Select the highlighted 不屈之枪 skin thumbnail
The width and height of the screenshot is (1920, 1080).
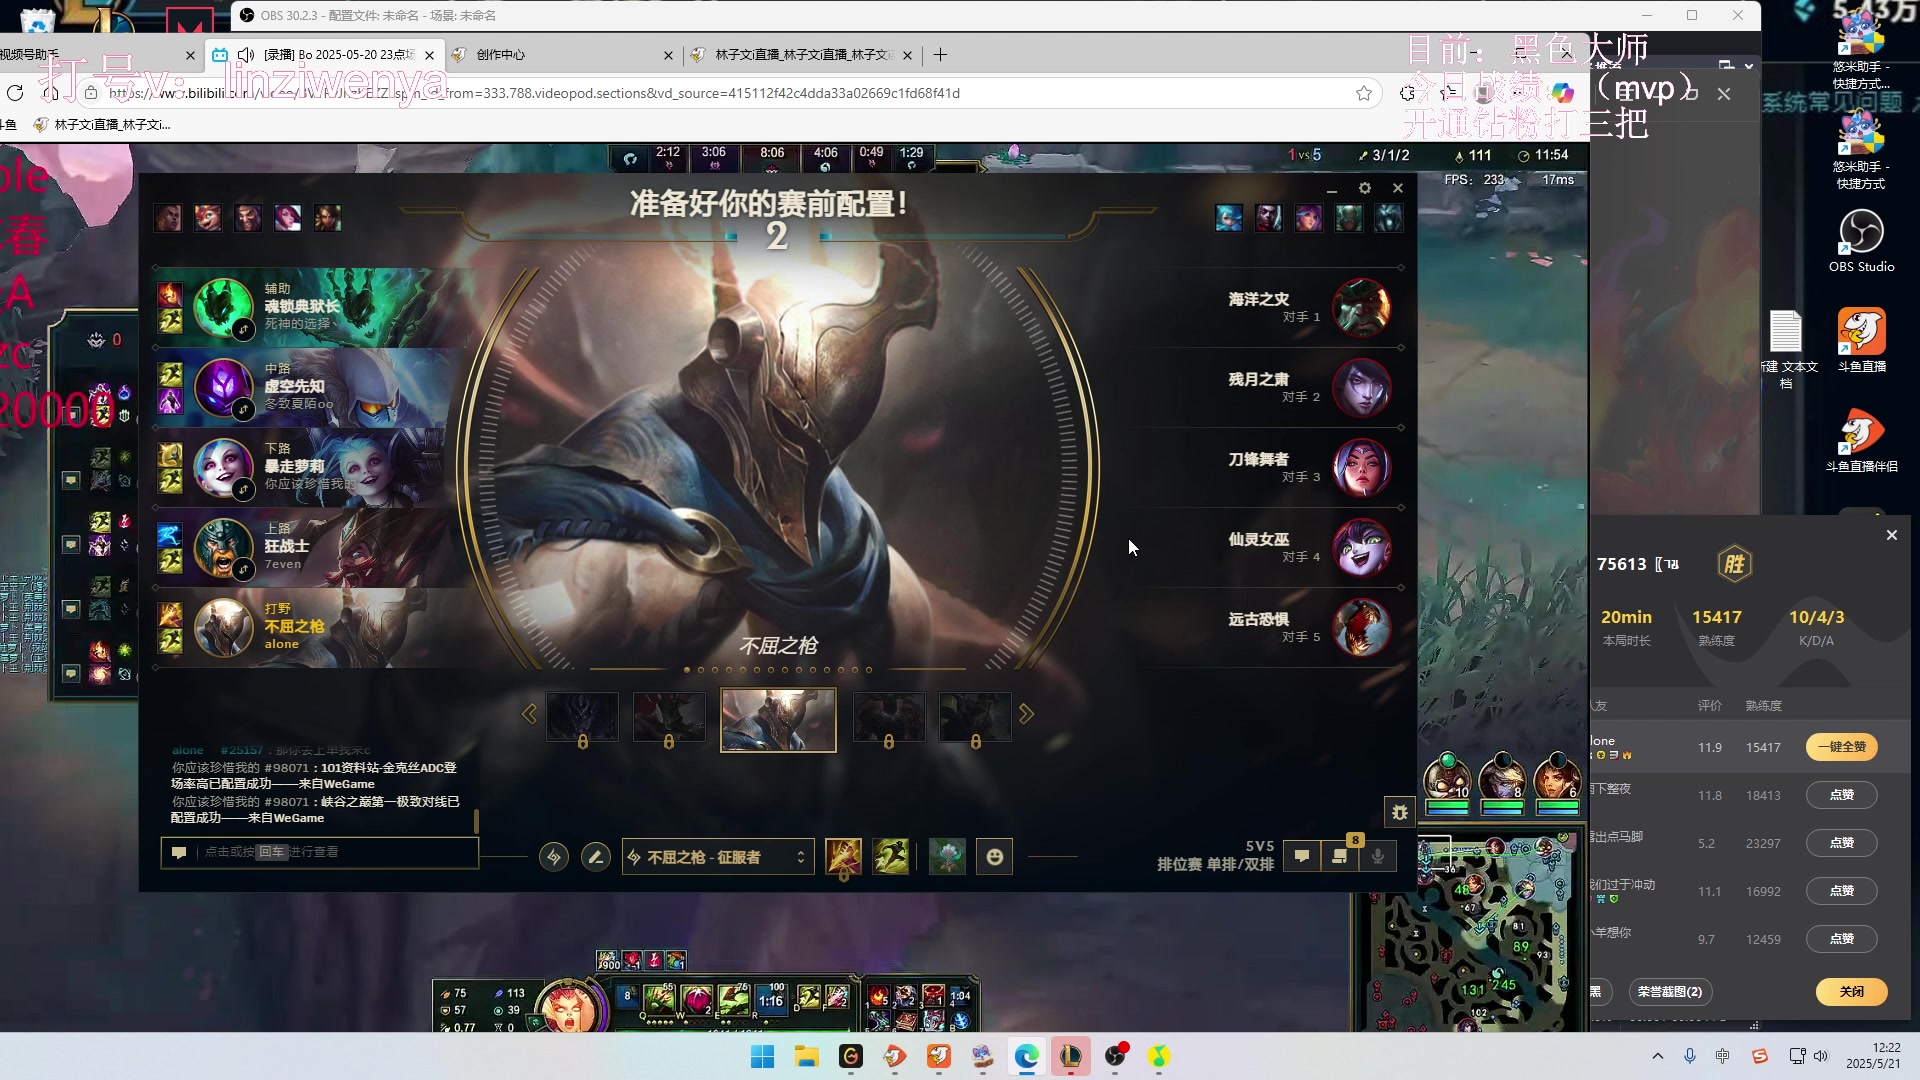click(778, 720)
